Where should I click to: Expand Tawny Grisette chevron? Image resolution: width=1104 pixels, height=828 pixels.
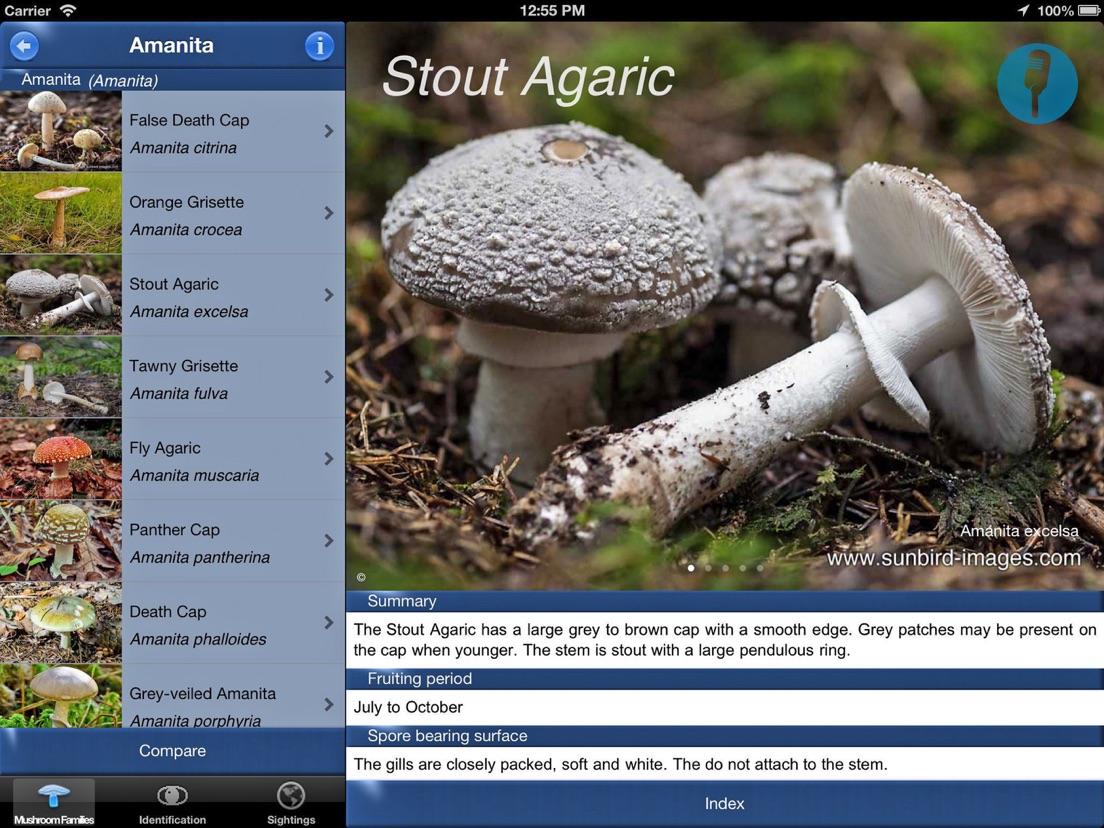pos(329,377)
